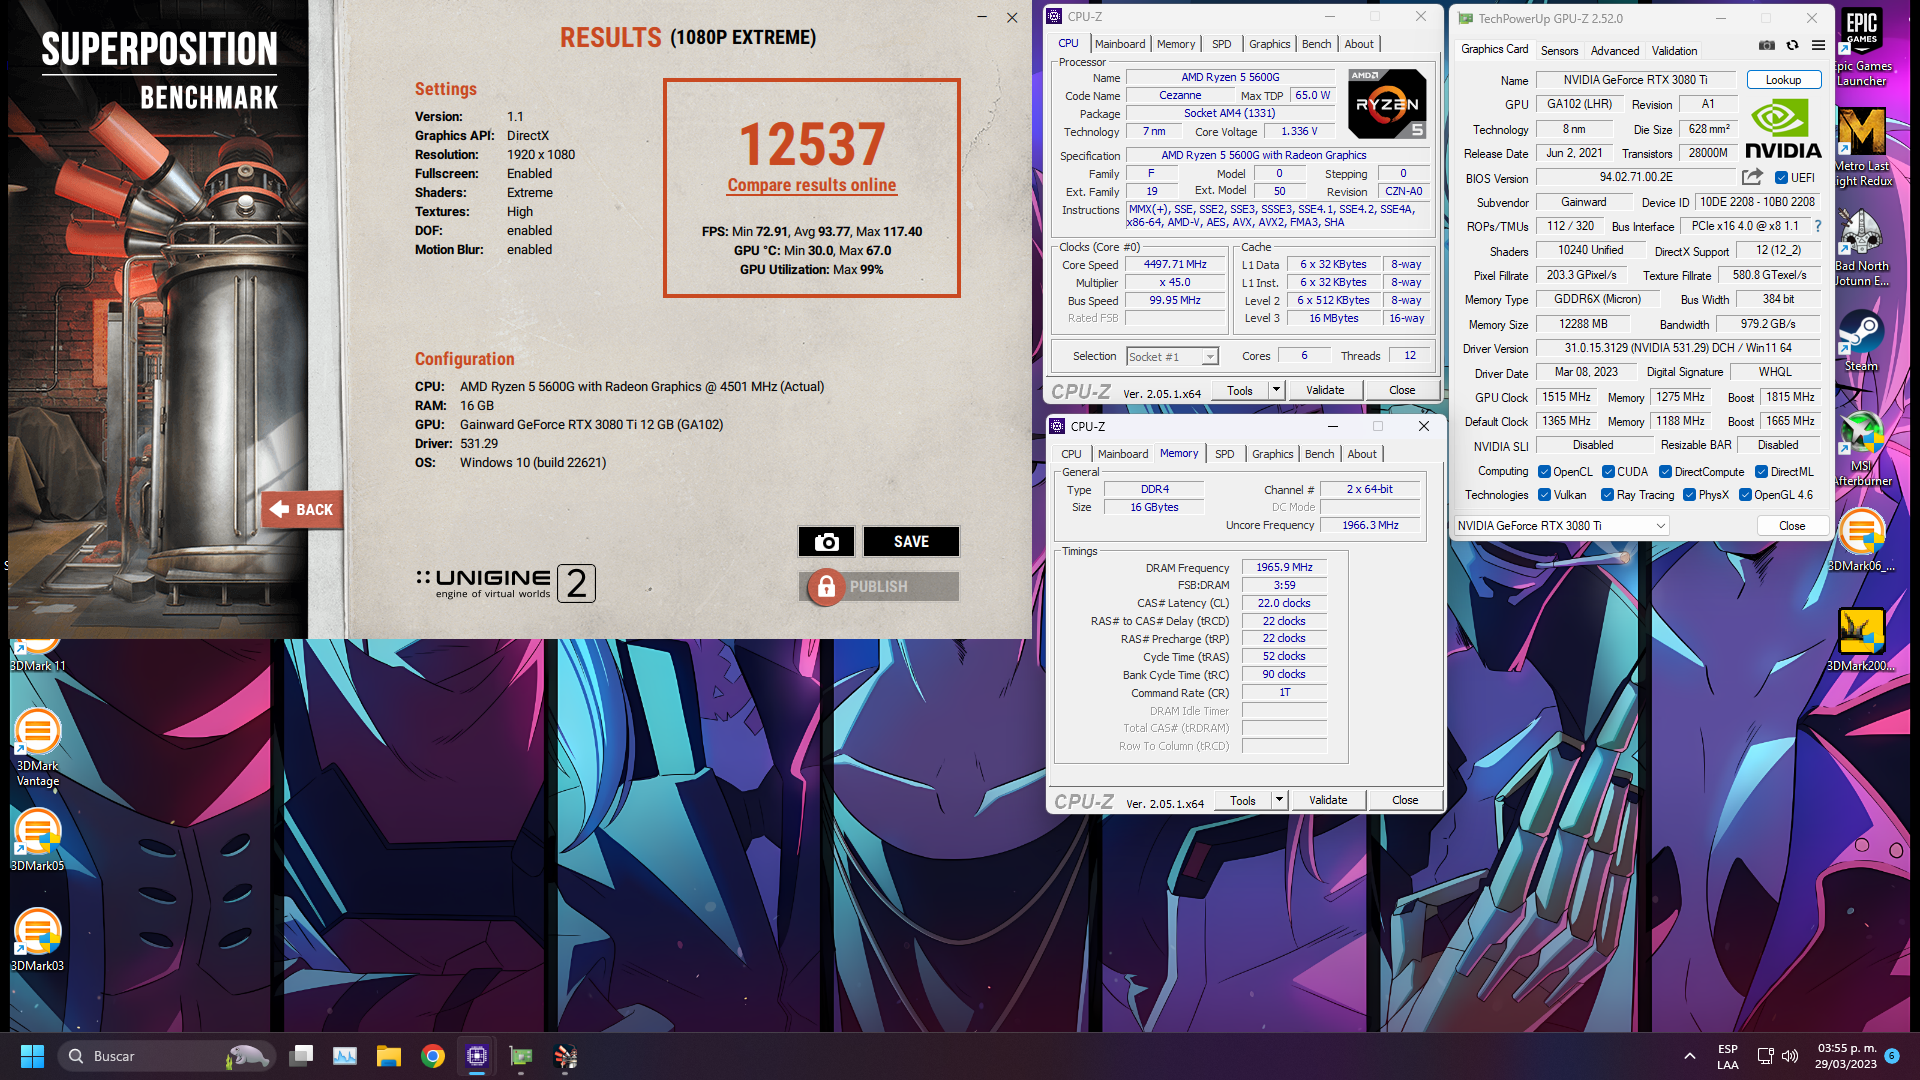Image resolution: width=1920 pixels, height=1080 pixels.
Task: Click the Buscar taskbar search box
Action: [168, 1056]
